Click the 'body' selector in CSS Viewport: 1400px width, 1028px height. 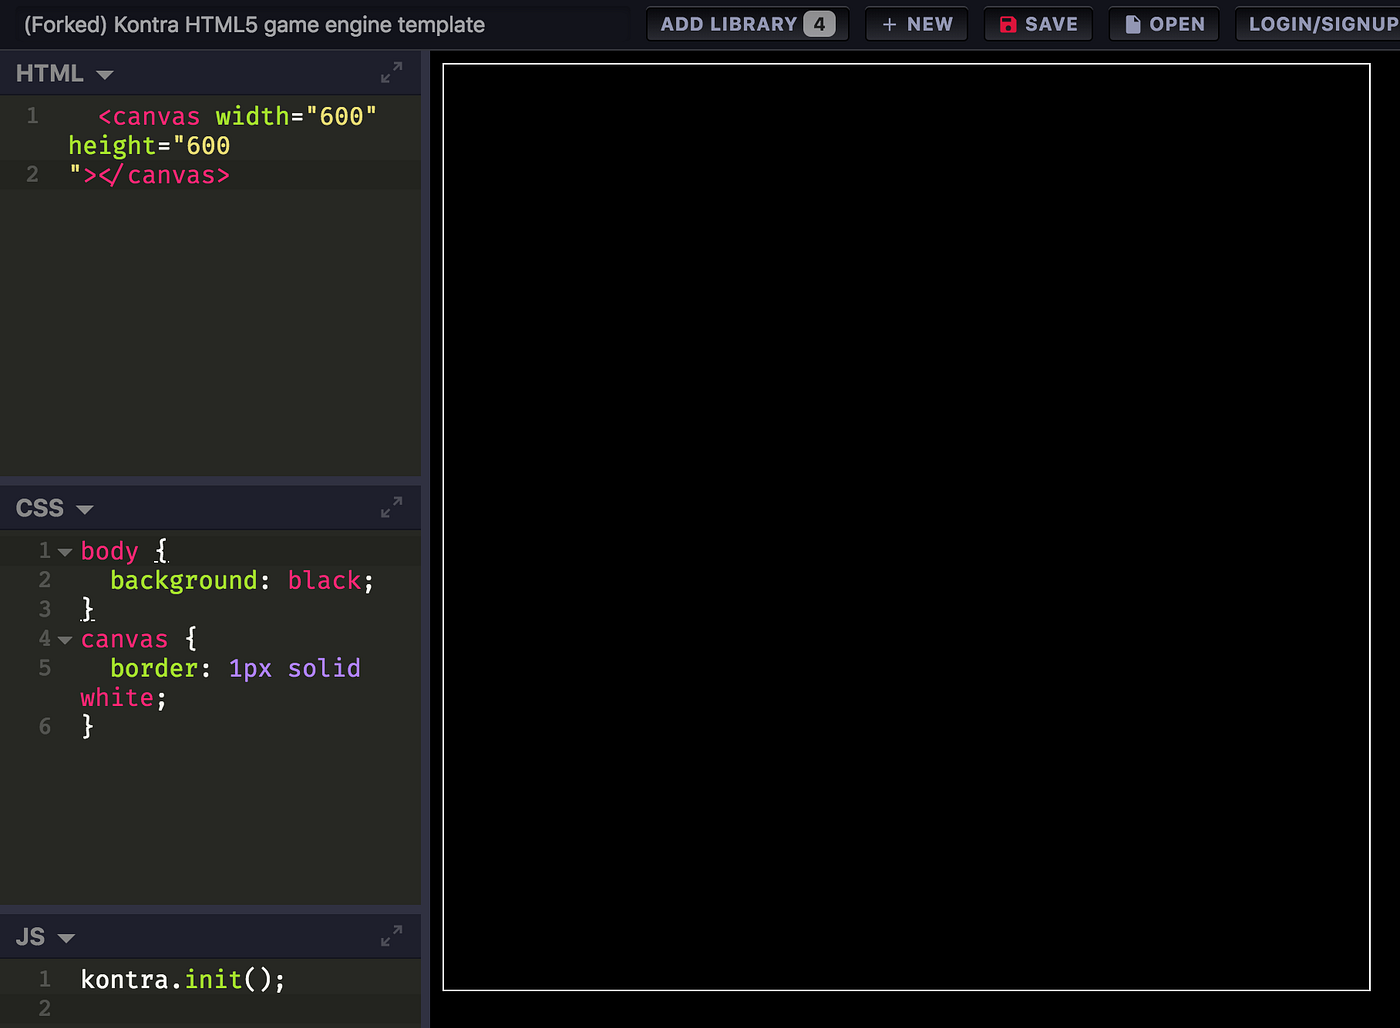click(109, 551)
